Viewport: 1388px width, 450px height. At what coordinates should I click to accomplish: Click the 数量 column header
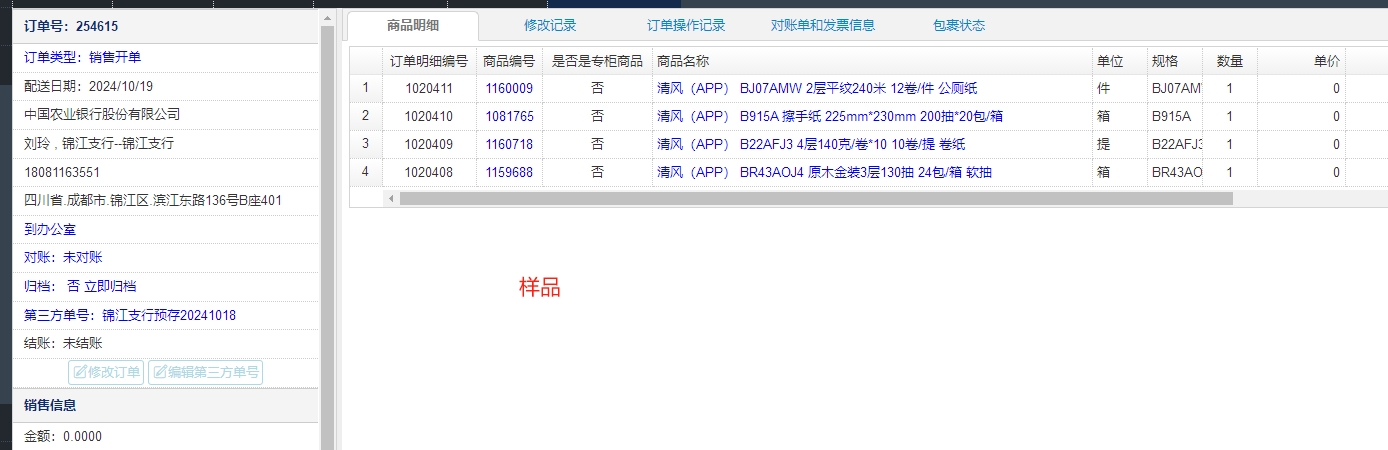click(1229, 61)
